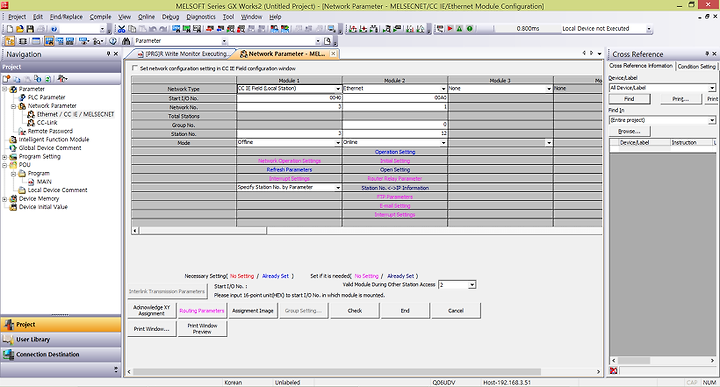Pin the Cross Reference panel
This screenshot has height=387, width=720.
click(707, 54)
